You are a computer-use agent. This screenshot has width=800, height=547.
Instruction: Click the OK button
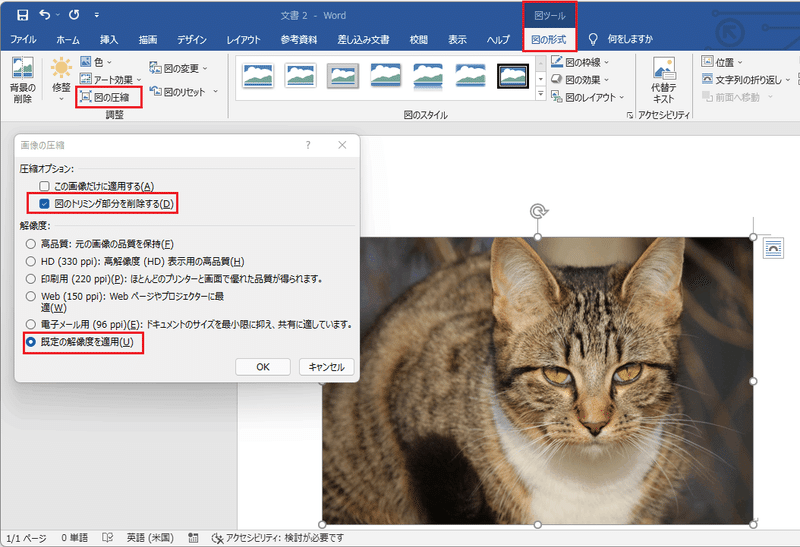(263, 367)
